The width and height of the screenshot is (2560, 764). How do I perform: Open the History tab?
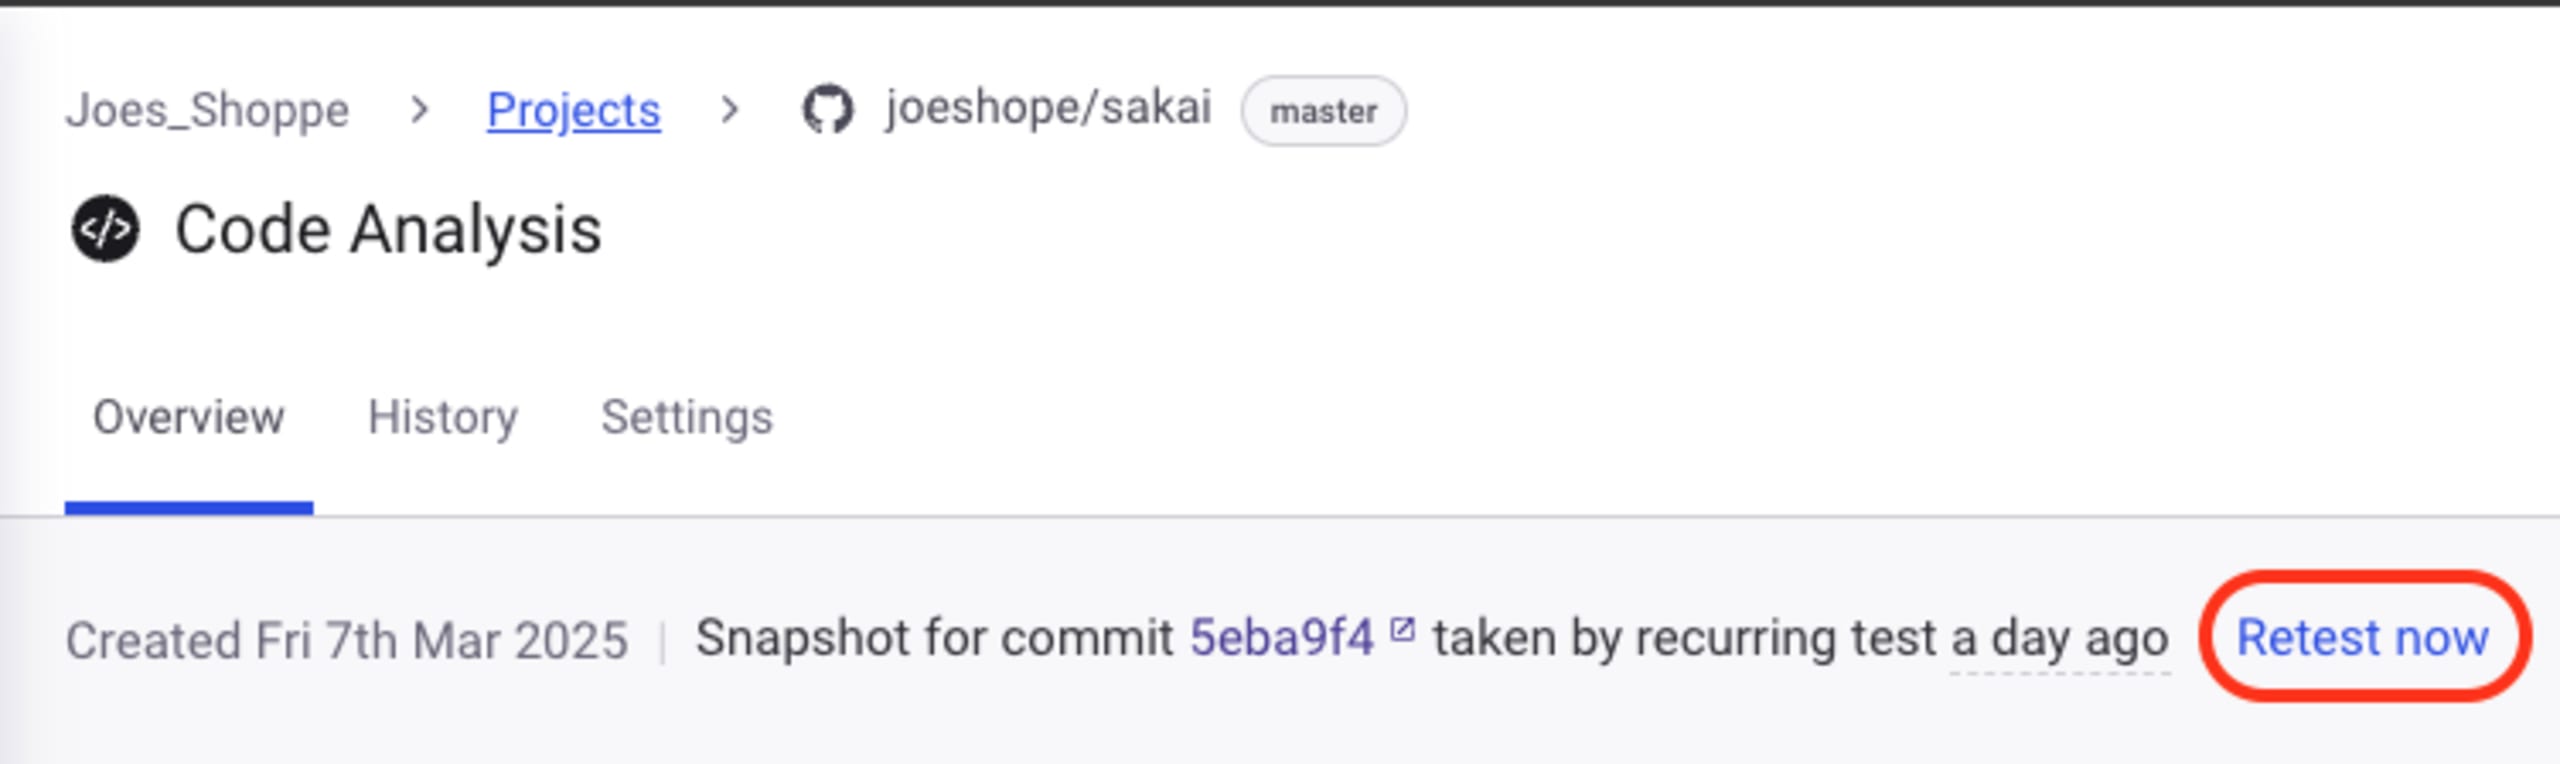coord(443,418)
